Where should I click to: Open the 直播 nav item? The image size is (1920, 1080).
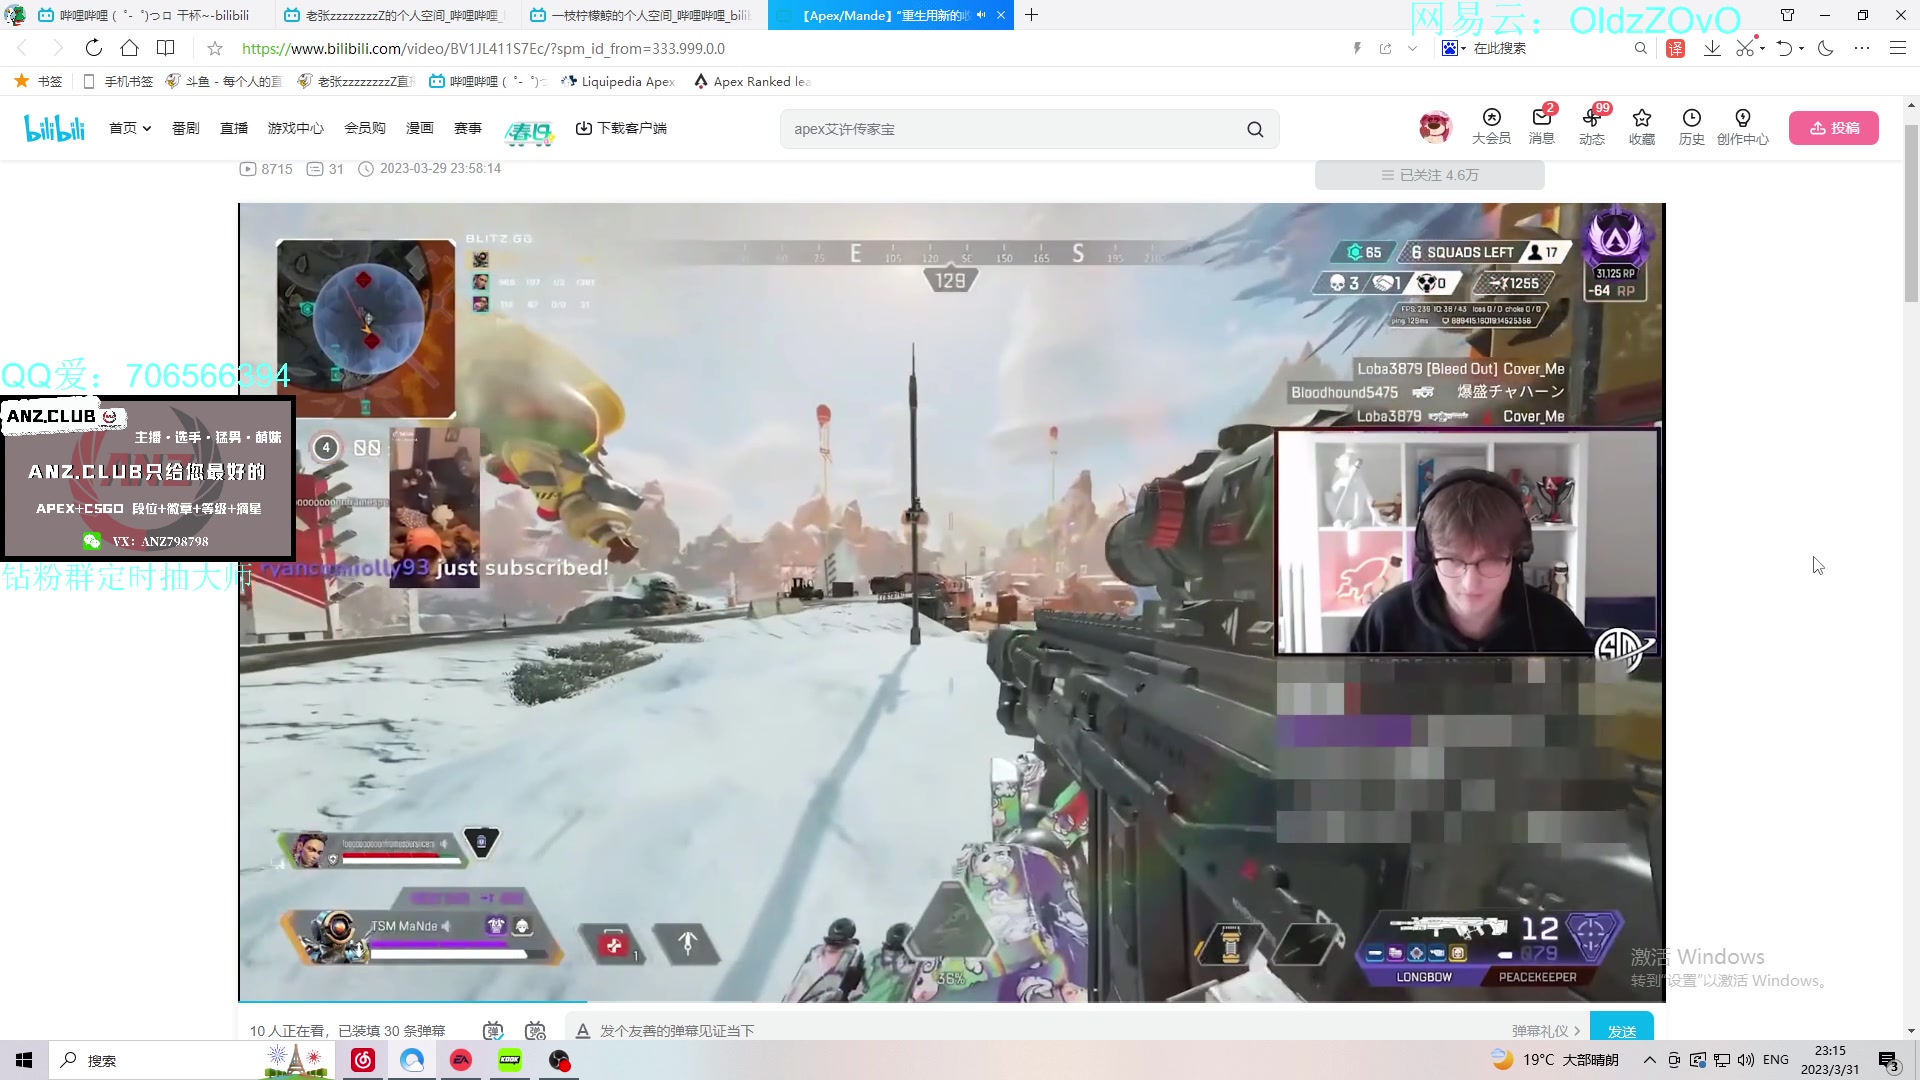point(234,128)
